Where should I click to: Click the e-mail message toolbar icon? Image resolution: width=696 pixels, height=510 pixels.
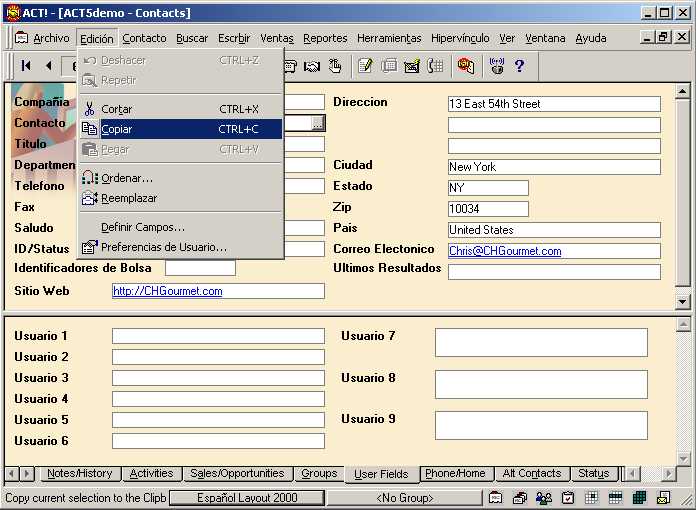tap(412, 66)
